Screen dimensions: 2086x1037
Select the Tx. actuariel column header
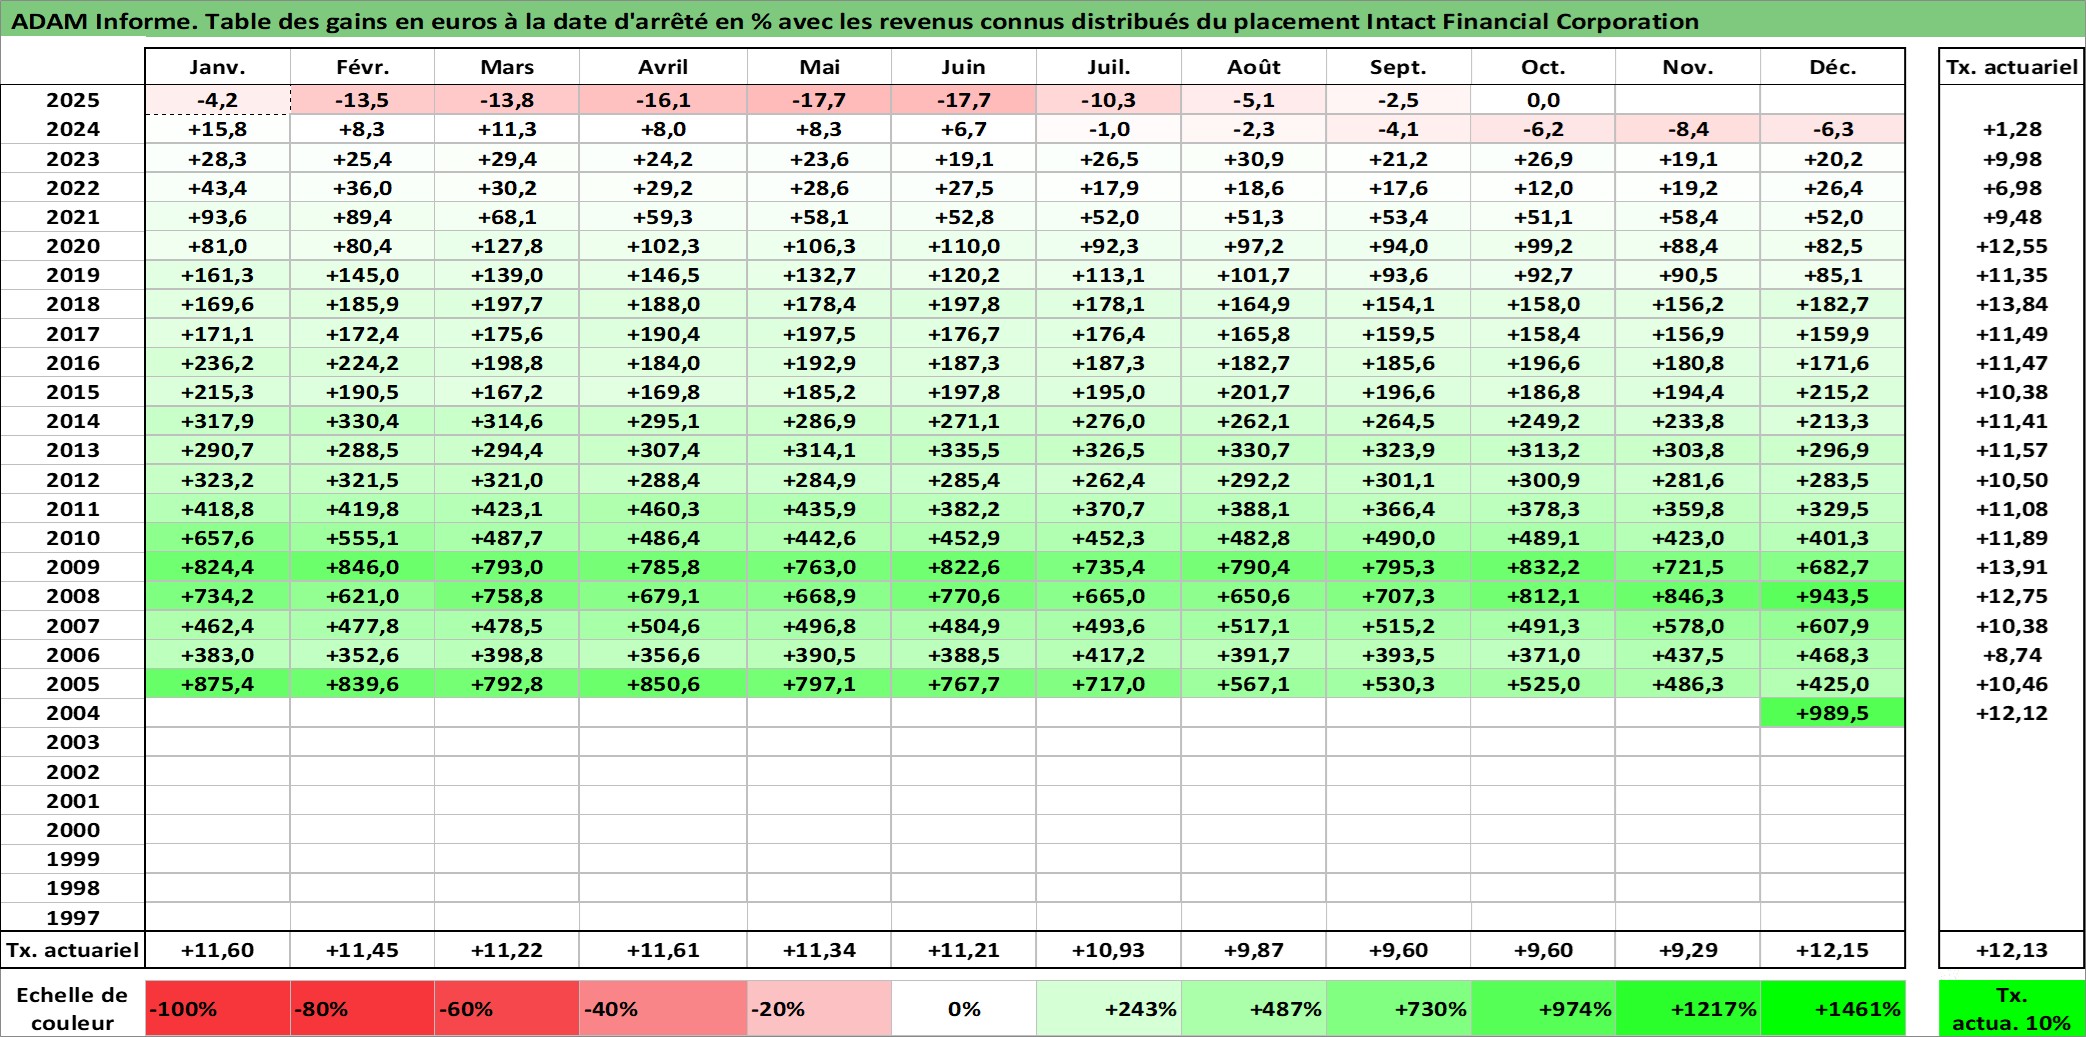(x=2012, y=67)
